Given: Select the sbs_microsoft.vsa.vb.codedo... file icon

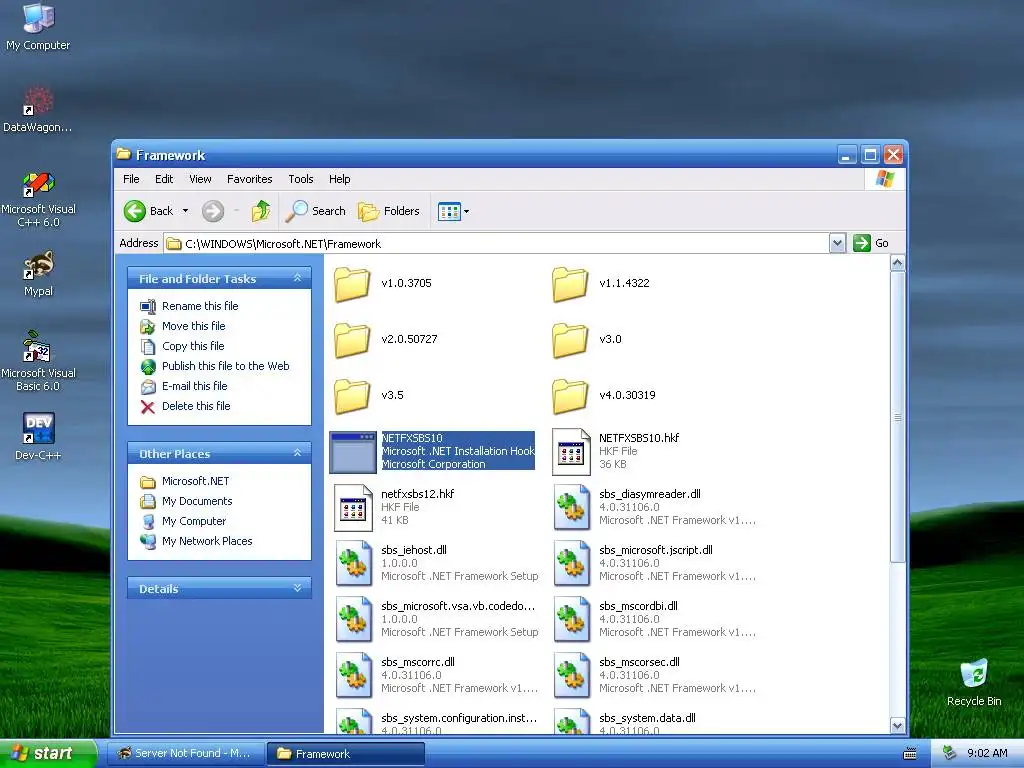Looking at the screenshot, I should pos(353,620).
